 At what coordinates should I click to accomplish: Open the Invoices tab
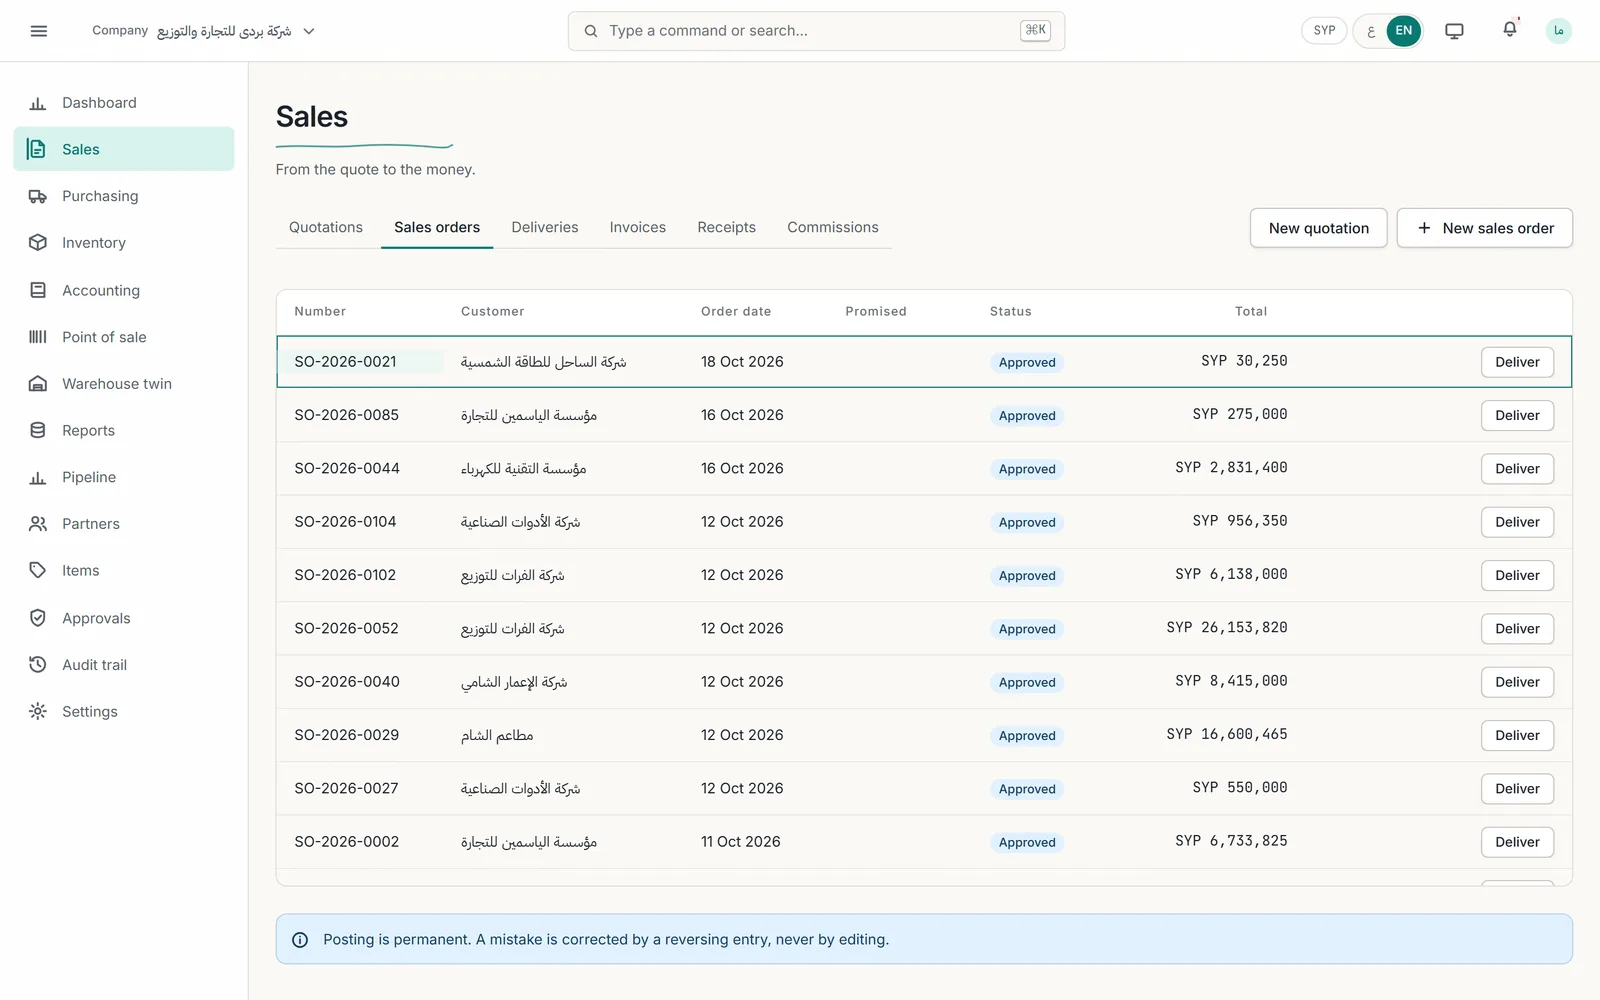coord(638,228)
